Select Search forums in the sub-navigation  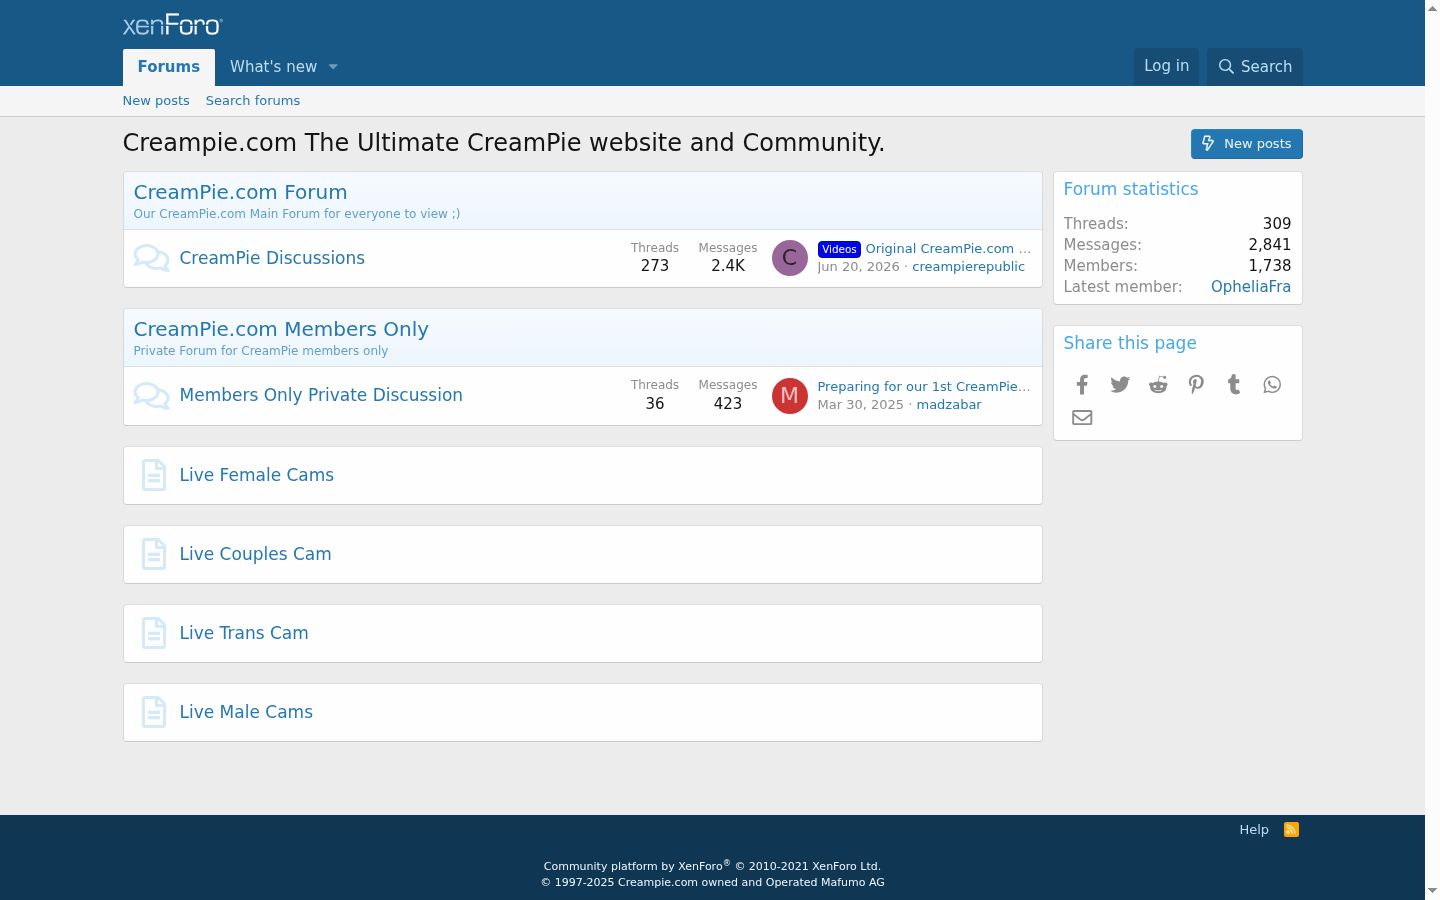tap(253, 101)
